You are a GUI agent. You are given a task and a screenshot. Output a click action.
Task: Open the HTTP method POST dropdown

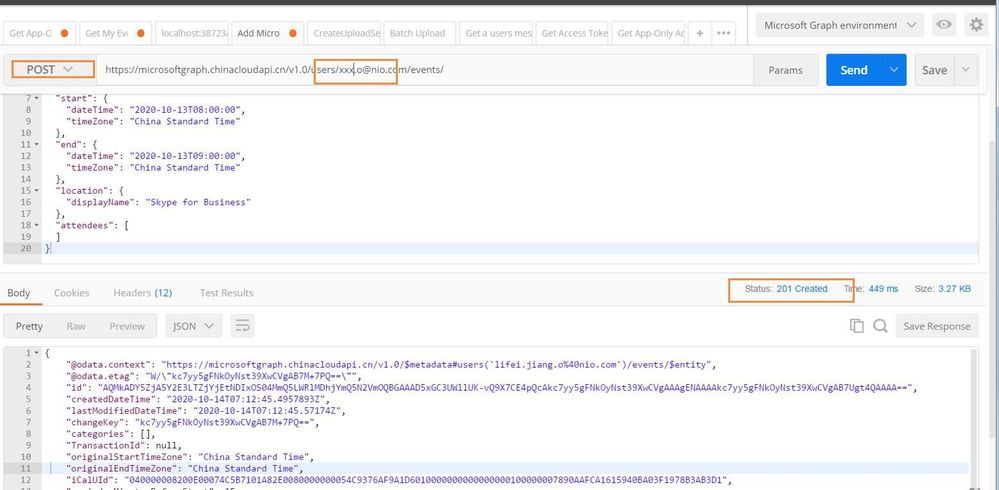[x=50, y=69]
